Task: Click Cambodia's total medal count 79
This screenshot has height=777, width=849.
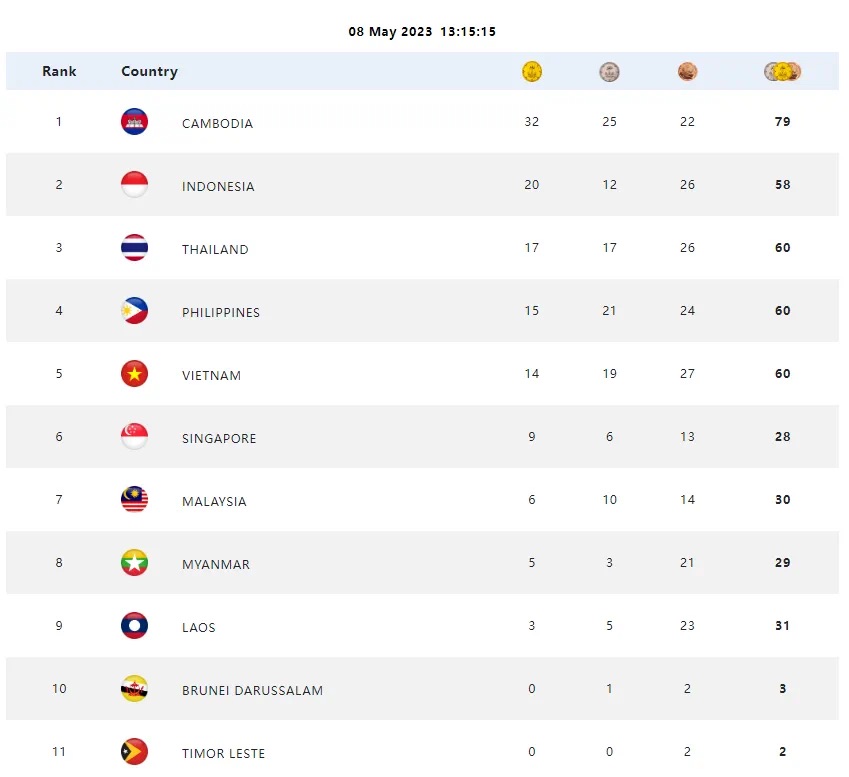Action: [782, 122]
